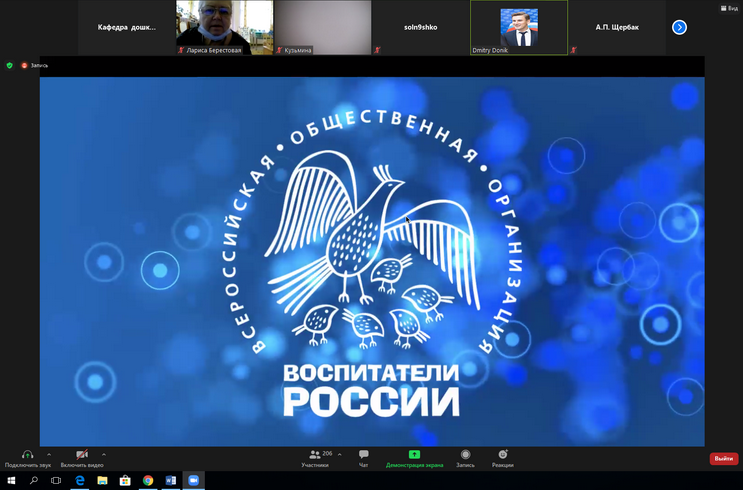This screenshot has width=743, height=490.
Task: Select Лариса Берестовая video tile
Action: coord(225,27)
